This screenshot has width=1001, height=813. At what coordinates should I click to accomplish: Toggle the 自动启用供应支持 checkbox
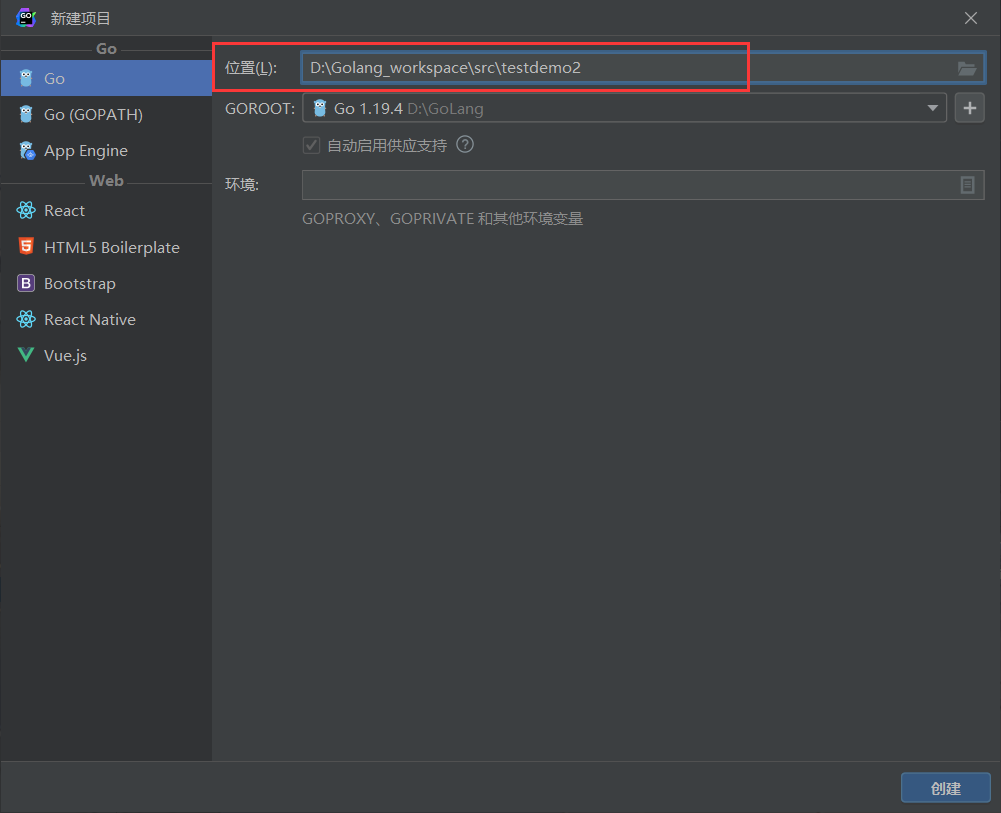click(311, 146)
